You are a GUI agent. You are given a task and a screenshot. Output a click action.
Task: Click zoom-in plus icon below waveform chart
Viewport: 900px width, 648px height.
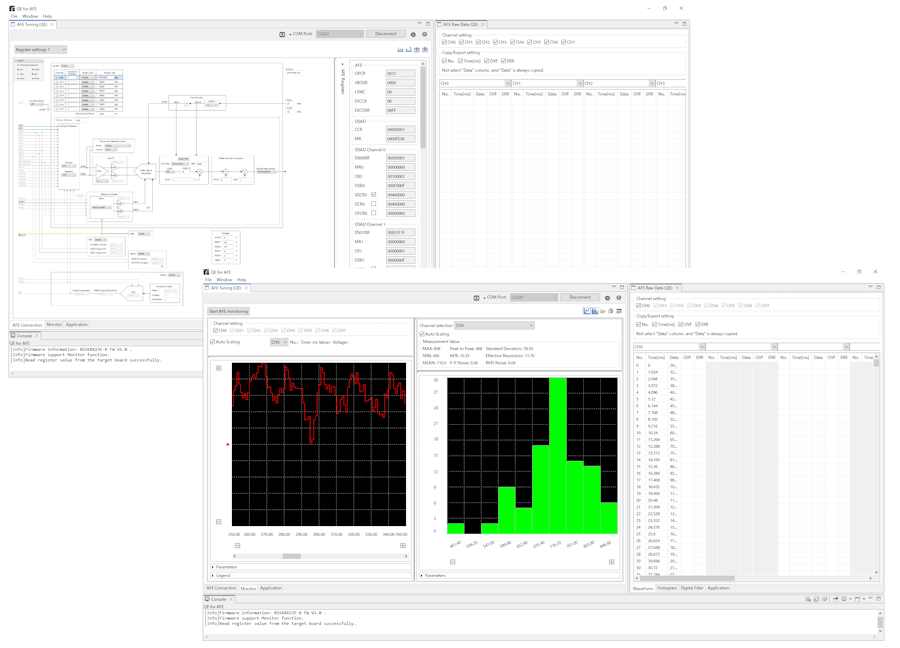tap(403, 546)
